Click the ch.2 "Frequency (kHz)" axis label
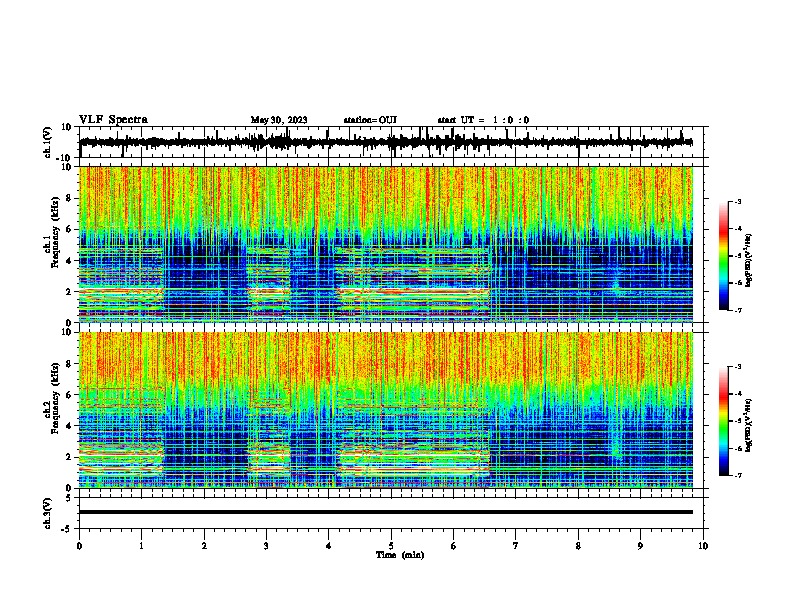 point(54,398)
